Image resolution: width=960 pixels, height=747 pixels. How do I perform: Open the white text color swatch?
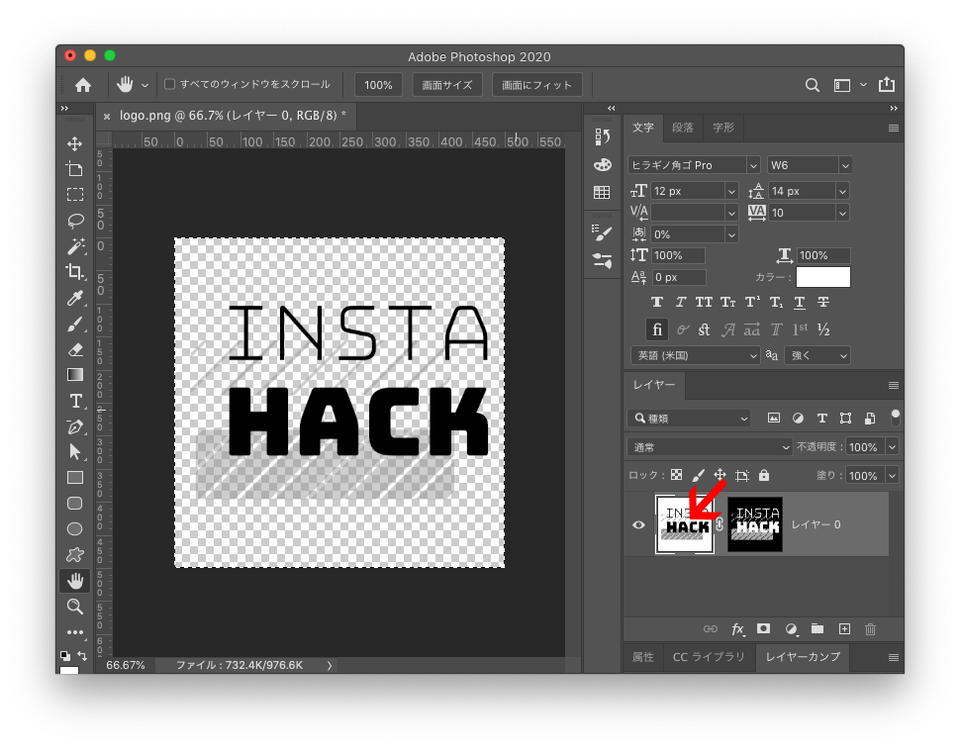tap(823, 277)
